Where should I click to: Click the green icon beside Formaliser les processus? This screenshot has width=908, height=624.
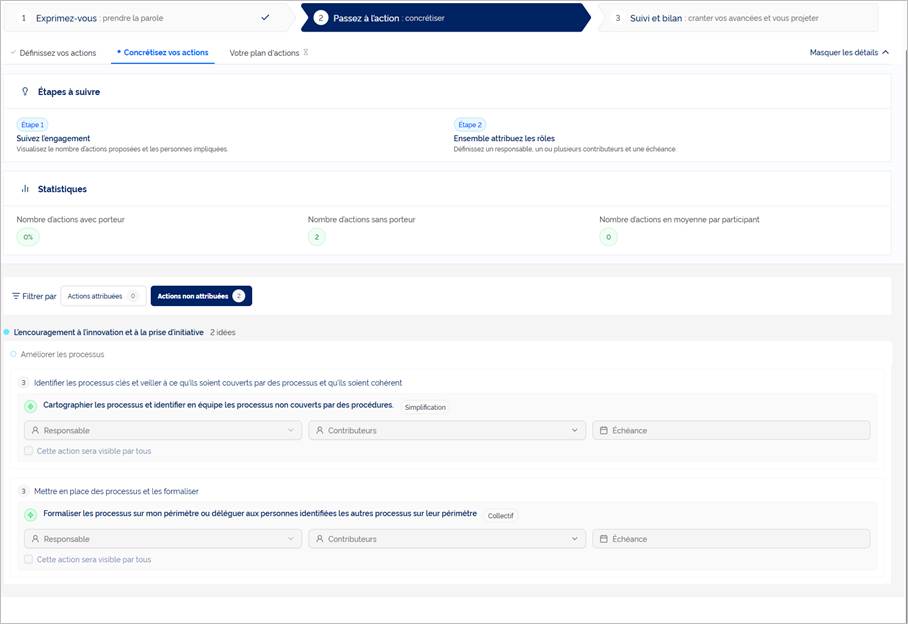click(x=31, y=515)
